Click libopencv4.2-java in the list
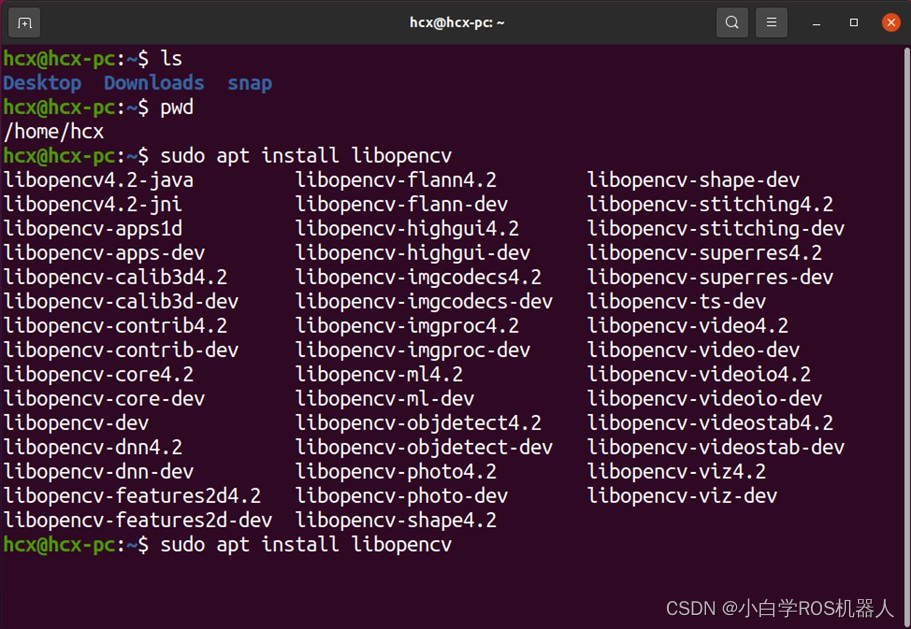 click(x=98, y=180)
